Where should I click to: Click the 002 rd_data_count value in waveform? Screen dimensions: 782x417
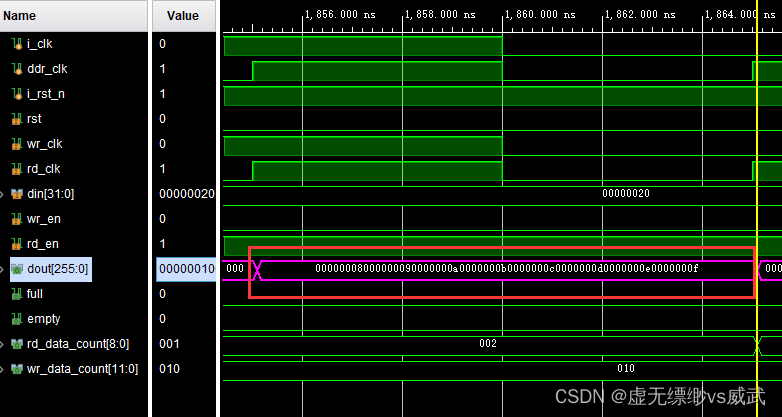pos(488,344)
